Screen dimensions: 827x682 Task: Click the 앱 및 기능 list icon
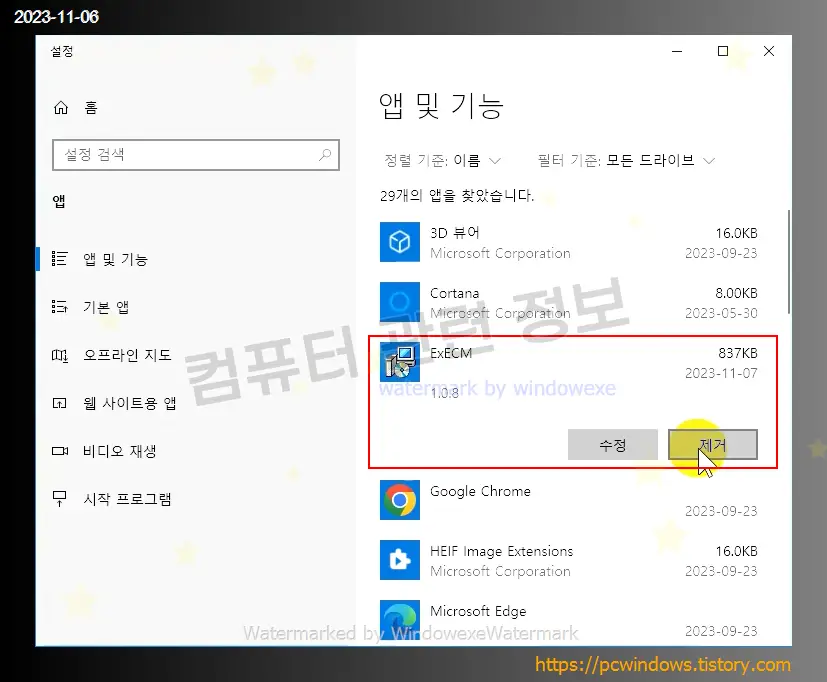click(x=60, y=258)
